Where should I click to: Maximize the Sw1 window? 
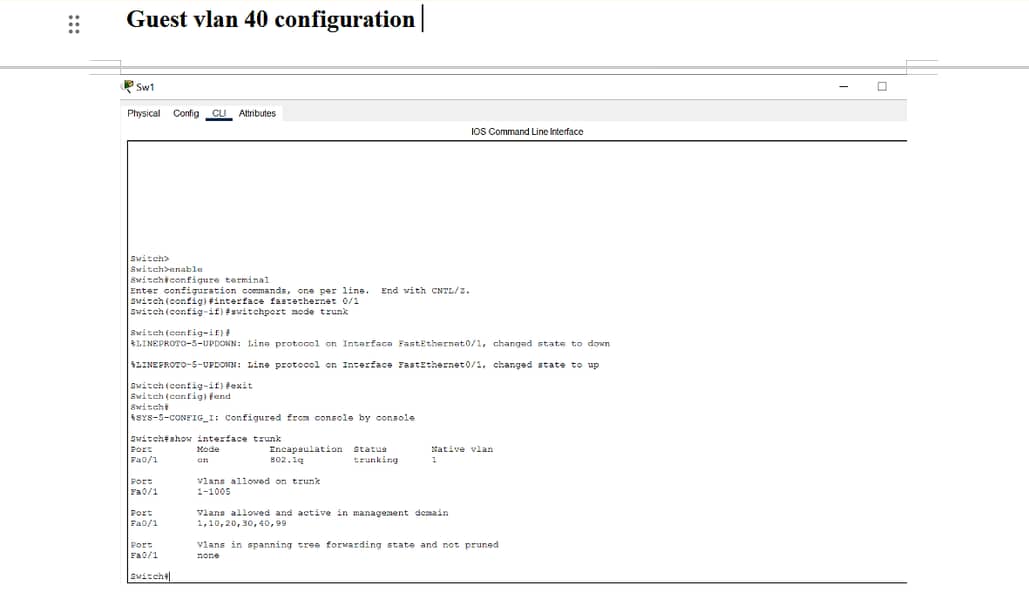pos(882,87)
